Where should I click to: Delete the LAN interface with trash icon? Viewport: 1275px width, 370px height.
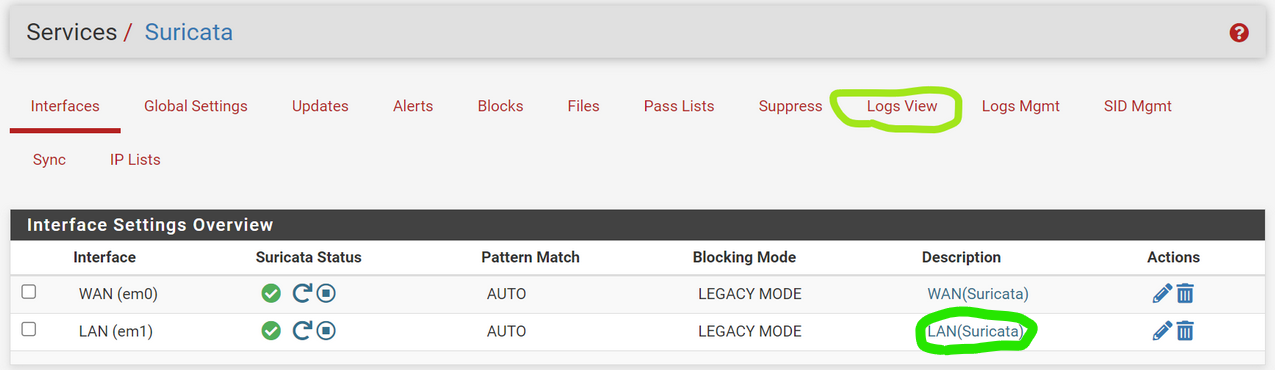point(1185,330)
